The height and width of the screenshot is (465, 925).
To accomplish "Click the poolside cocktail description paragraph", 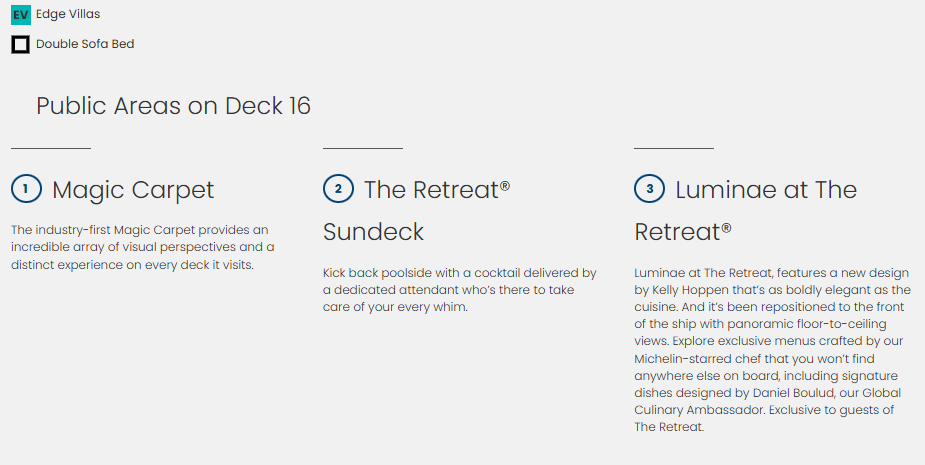I will [x=459, y=289].
